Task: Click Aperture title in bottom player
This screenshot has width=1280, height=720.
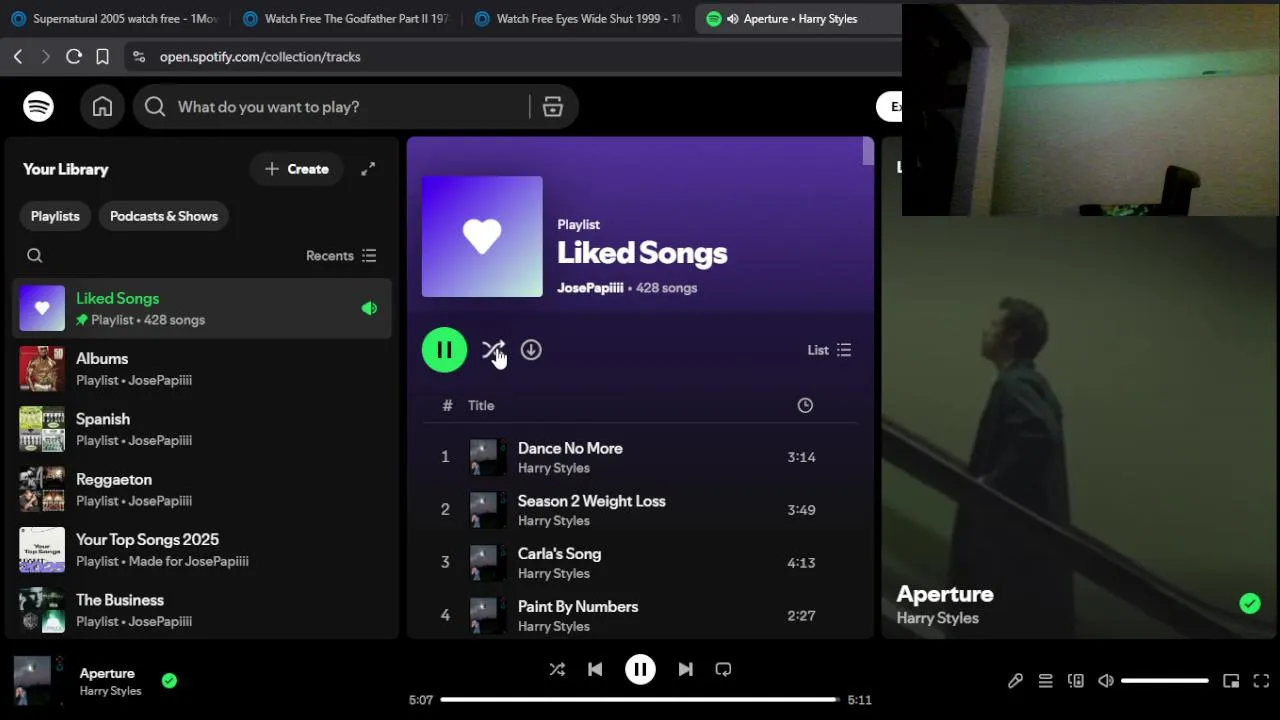Action: point(107,673)
